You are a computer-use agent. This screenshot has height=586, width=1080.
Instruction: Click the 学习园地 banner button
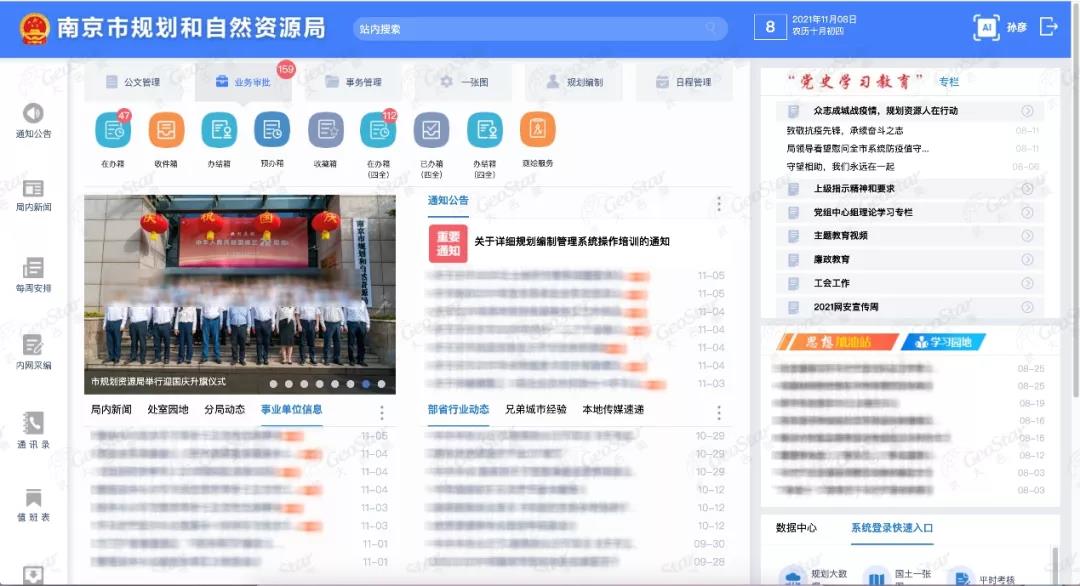pyautogui.click(x=942, y=342)
